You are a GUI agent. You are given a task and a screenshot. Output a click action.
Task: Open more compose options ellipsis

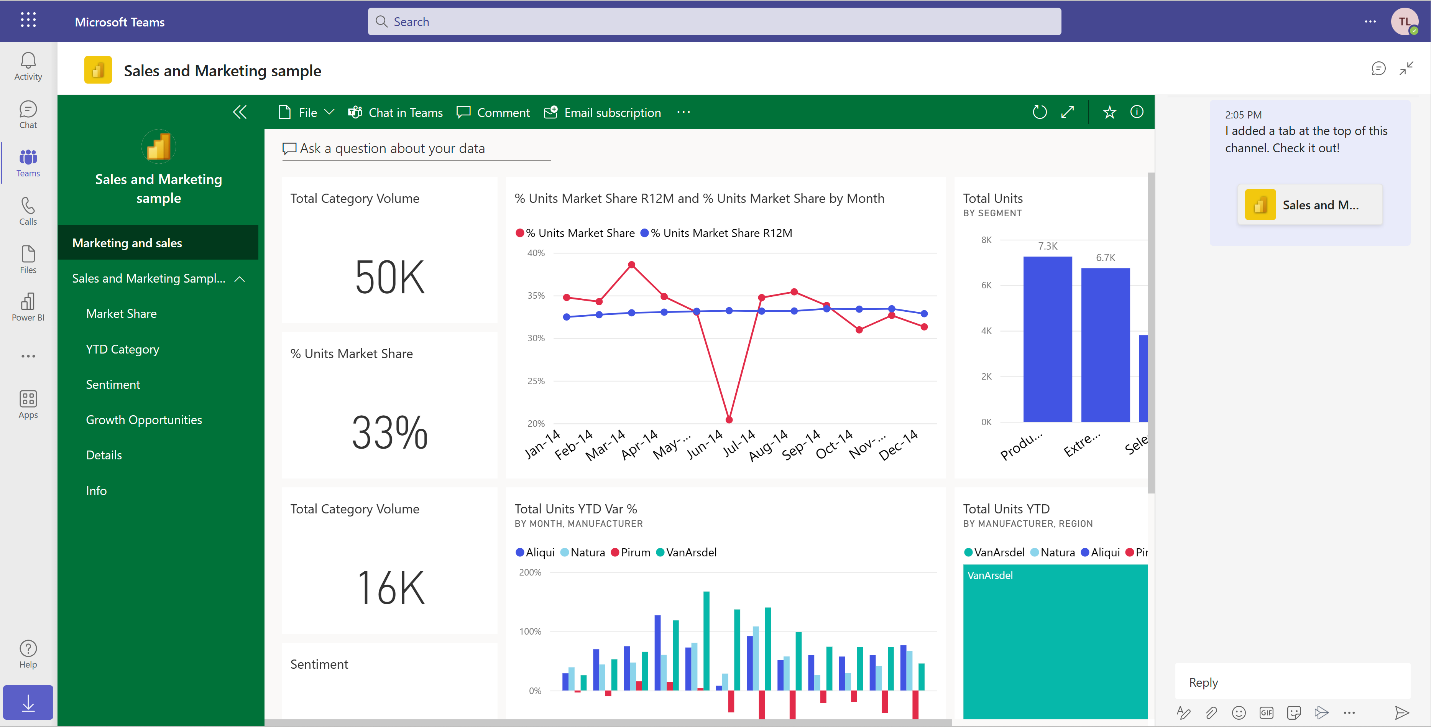tap(1349, 712)
